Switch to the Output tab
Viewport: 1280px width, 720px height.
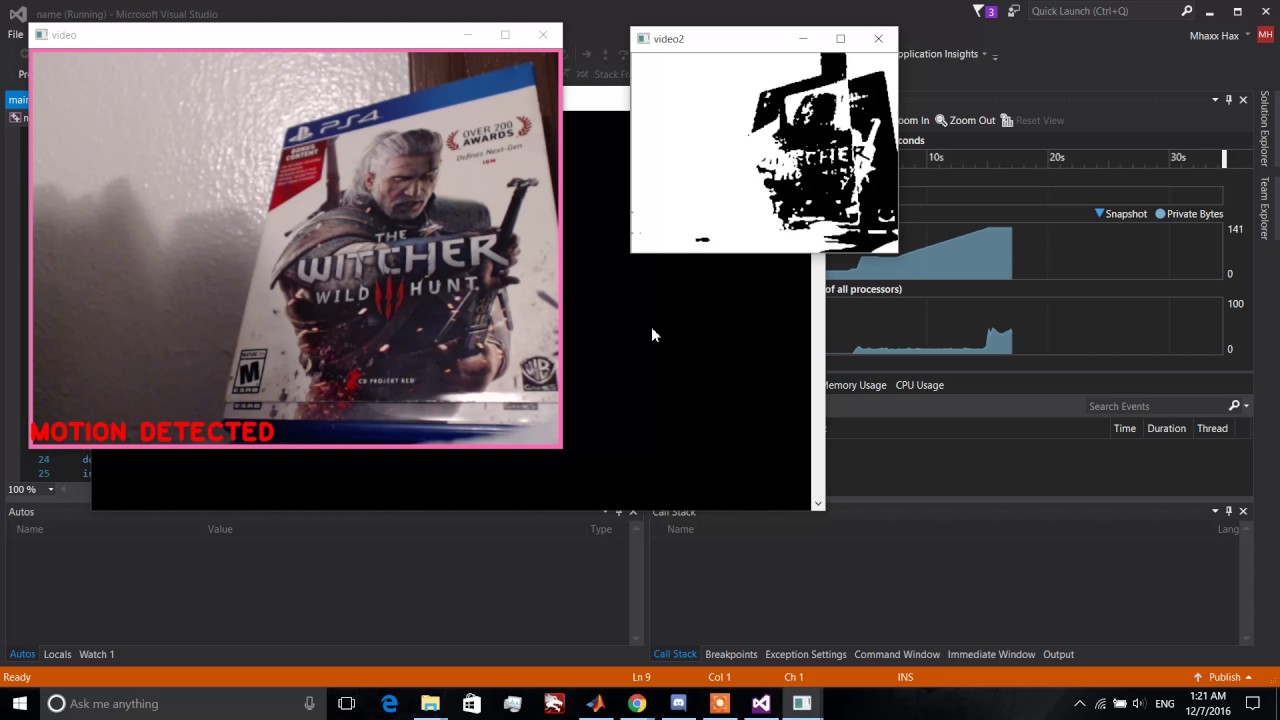pos(1058,654)
